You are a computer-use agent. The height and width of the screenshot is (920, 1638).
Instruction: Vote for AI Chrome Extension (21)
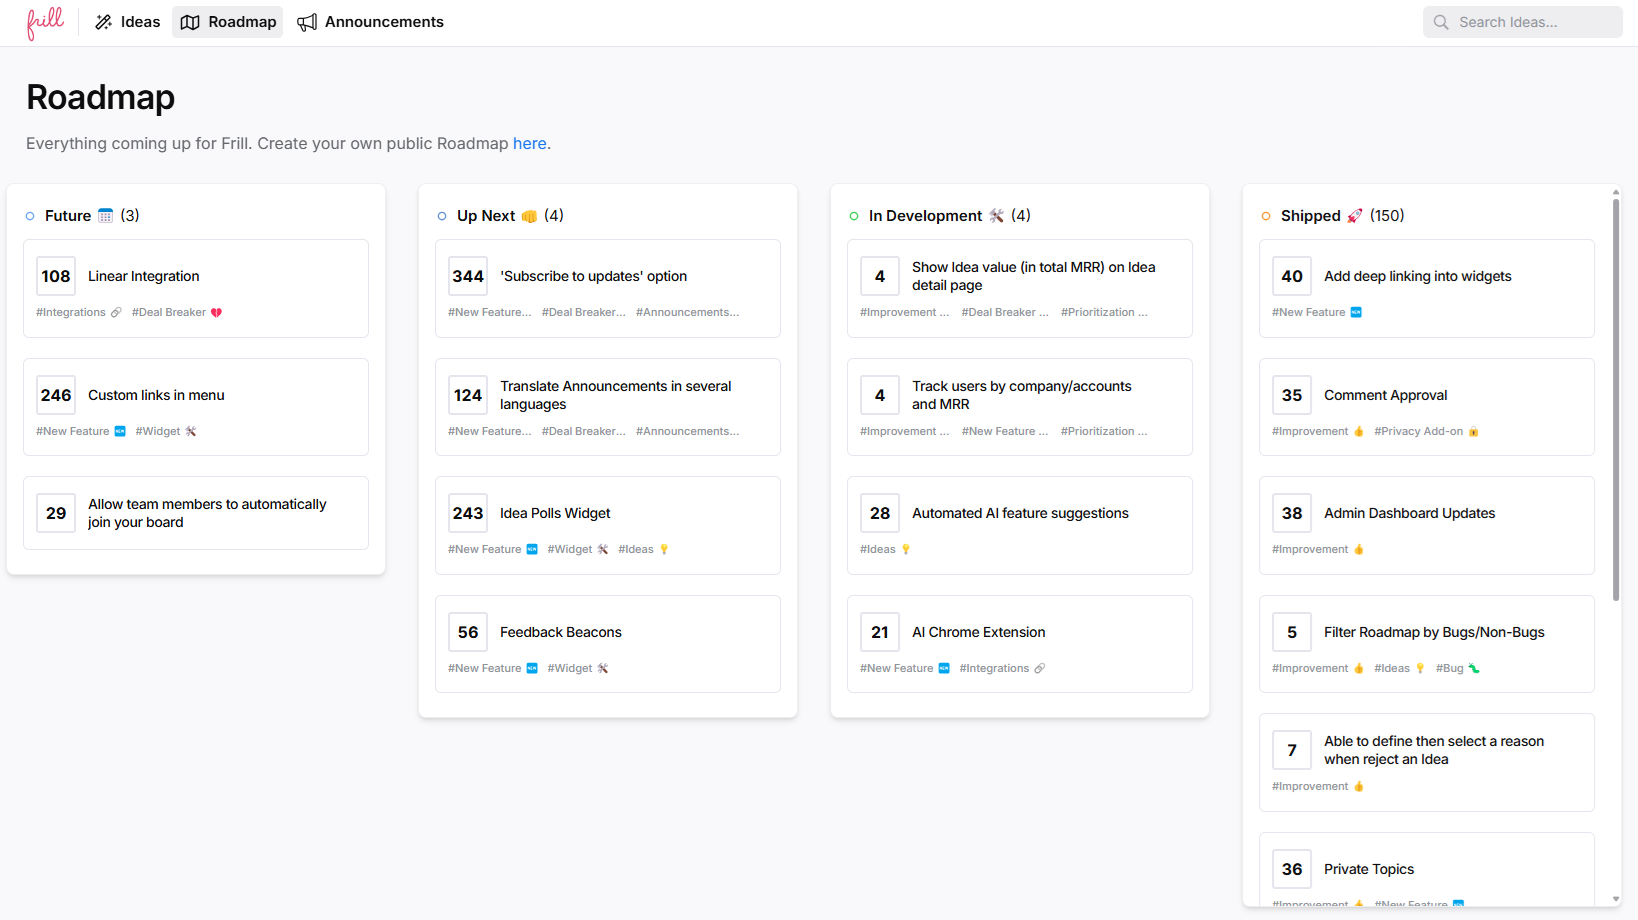click(x=880, y=633)
